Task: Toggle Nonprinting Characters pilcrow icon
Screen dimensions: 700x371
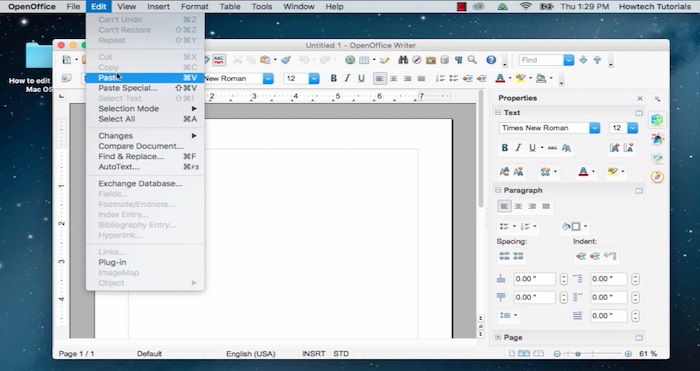Action: click(458, 60)
